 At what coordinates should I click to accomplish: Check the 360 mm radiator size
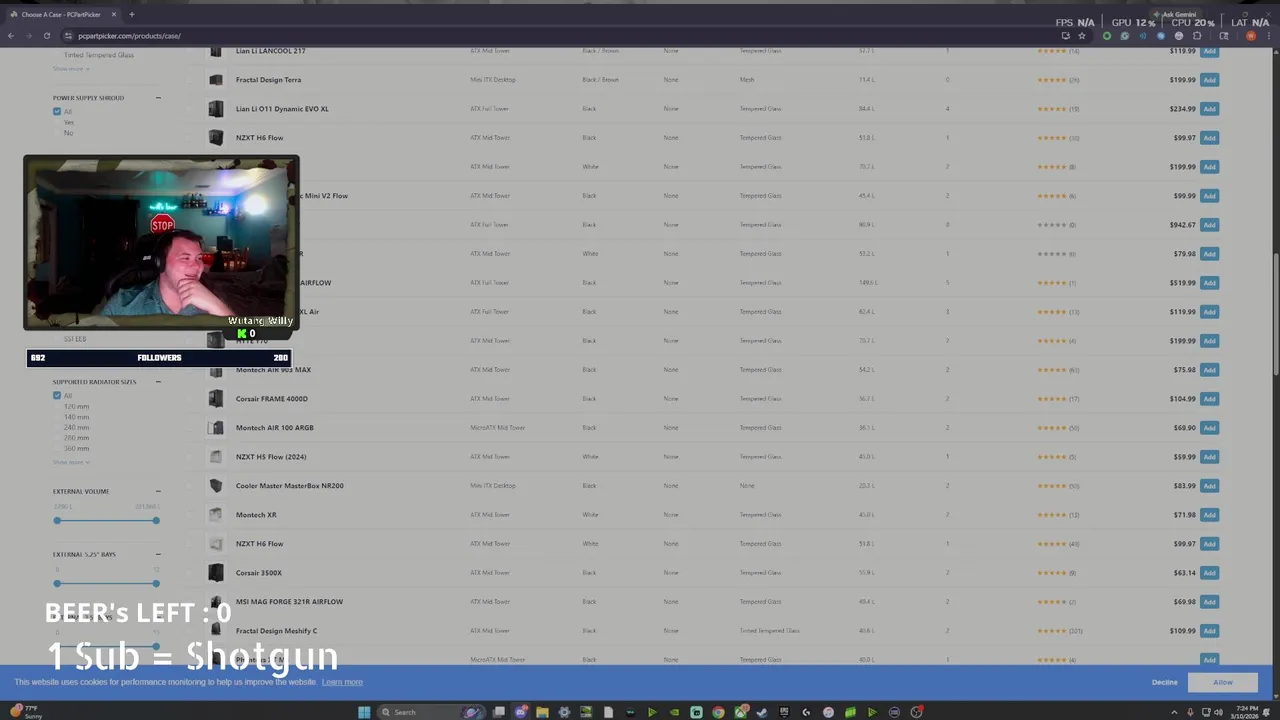point(76,449)
